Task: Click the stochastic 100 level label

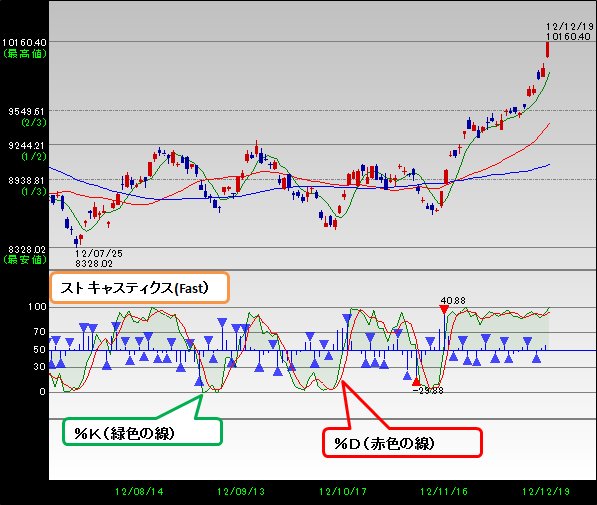Action: [x=37, y=307]
